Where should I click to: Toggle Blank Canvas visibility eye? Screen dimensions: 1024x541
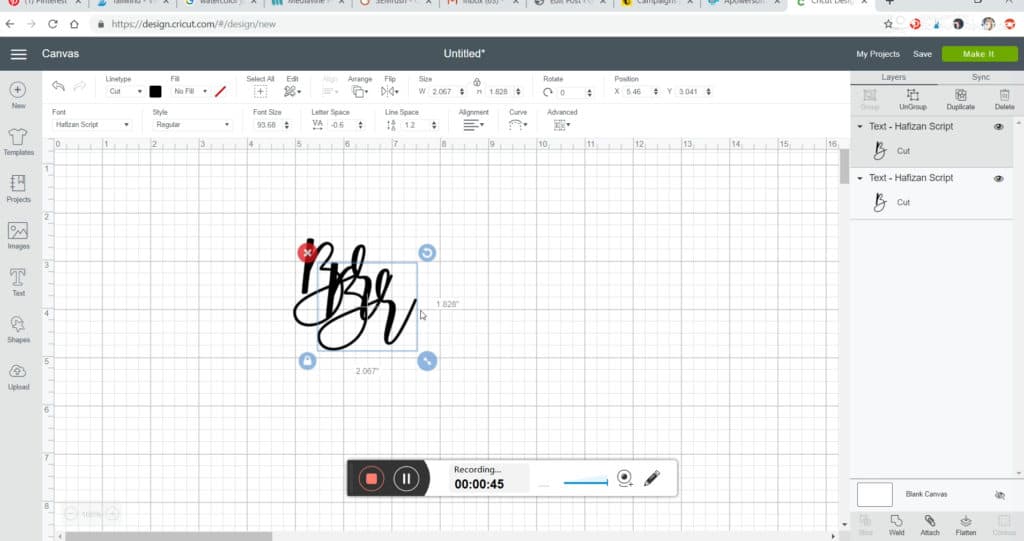coord(999,495)
